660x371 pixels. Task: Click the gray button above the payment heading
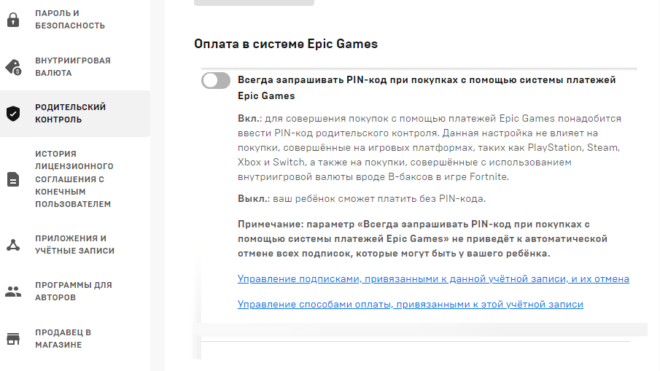(x=254, y=3)
